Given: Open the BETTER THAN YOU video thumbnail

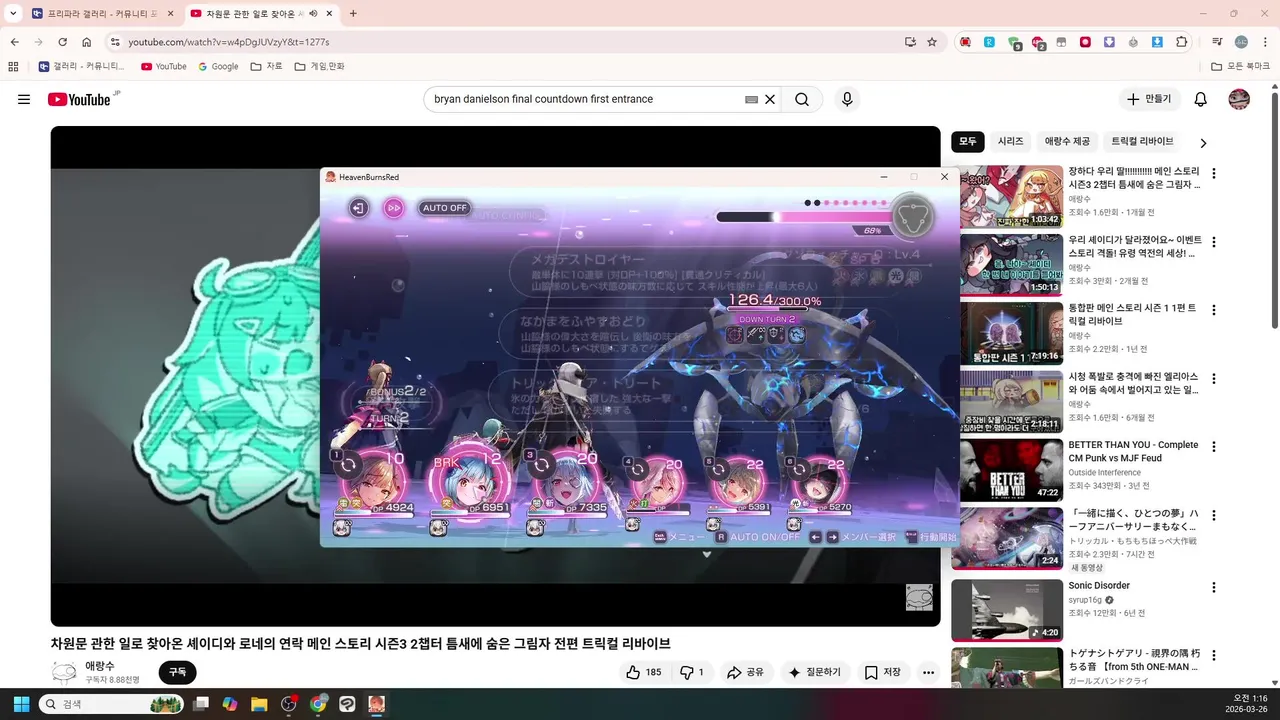Looking at the screenshot, I should pyautogui.click(x=1007, y=470).
